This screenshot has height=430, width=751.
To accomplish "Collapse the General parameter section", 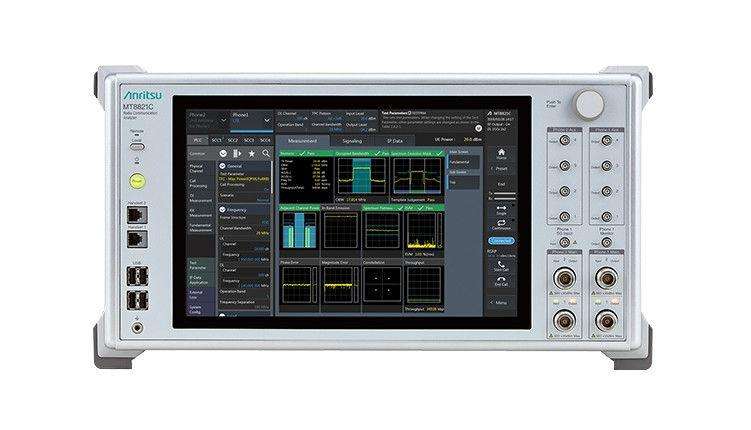I will pyautogui.click(x=222, y=166).
